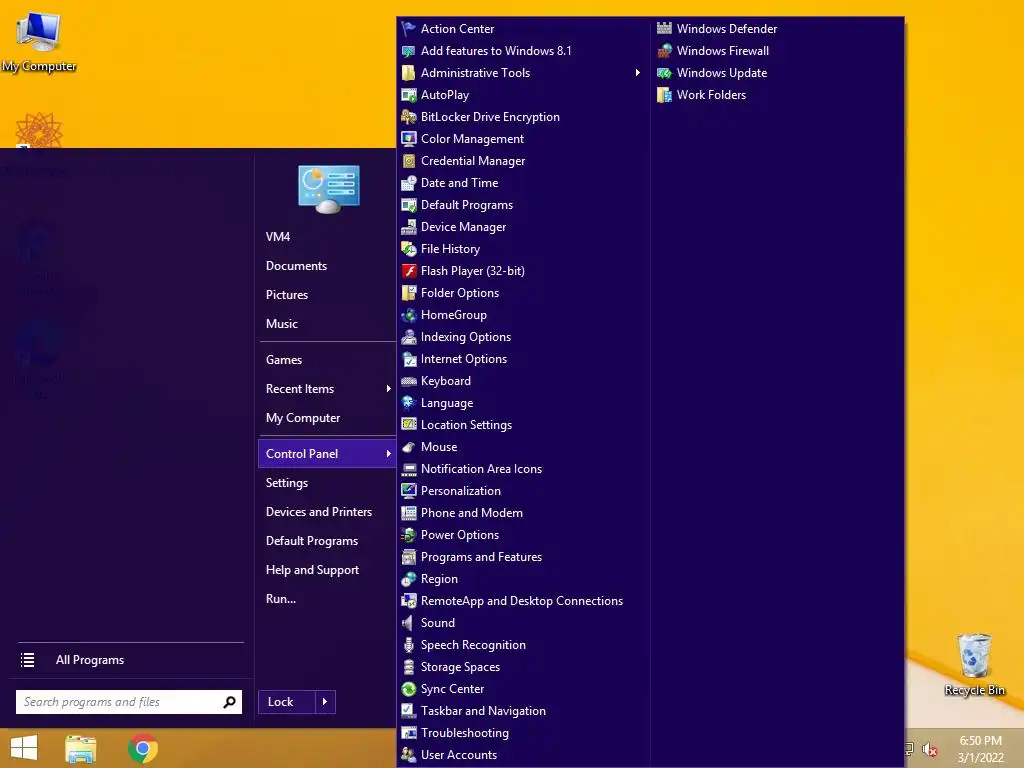The image size is (1024, 768).
Task: Click the User Accounts icon
Action: (x=409, y=755)
